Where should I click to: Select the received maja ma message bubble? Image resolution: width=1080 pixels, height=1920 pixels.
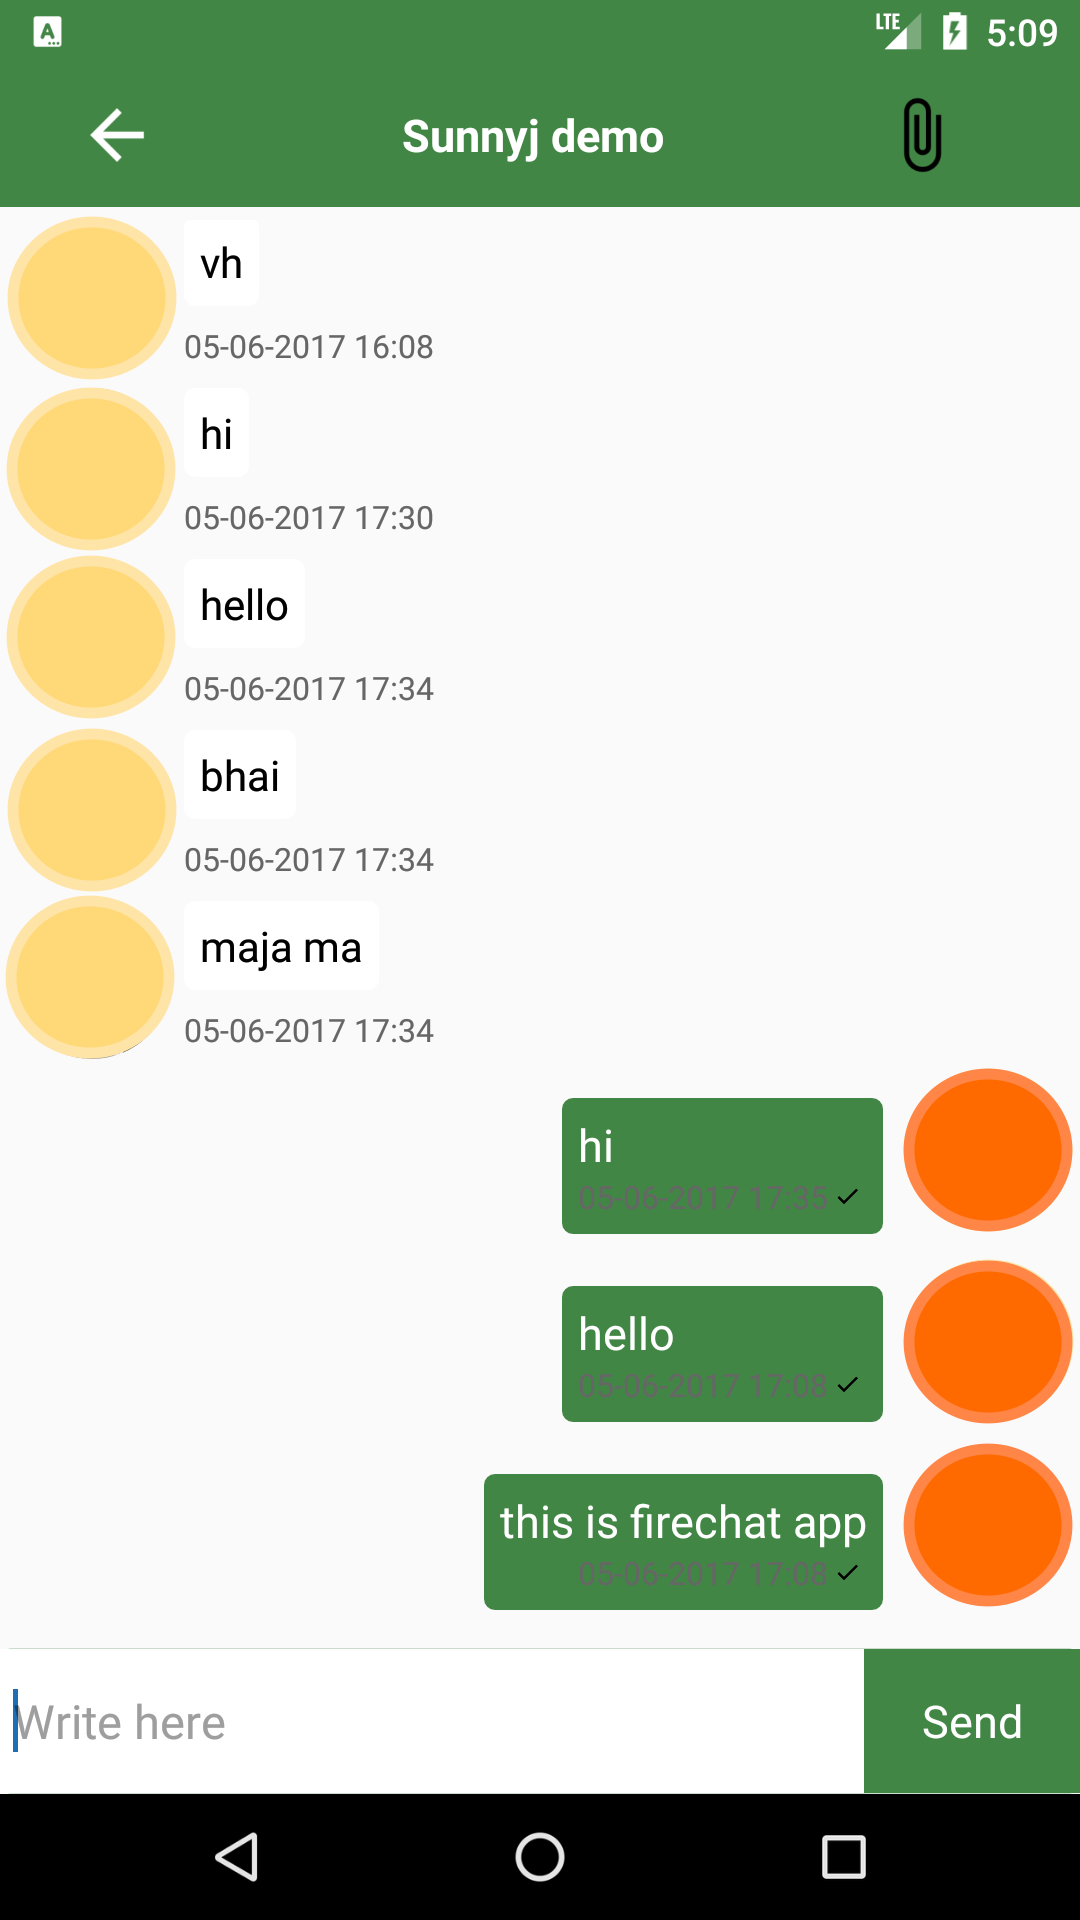coord(281,946)
